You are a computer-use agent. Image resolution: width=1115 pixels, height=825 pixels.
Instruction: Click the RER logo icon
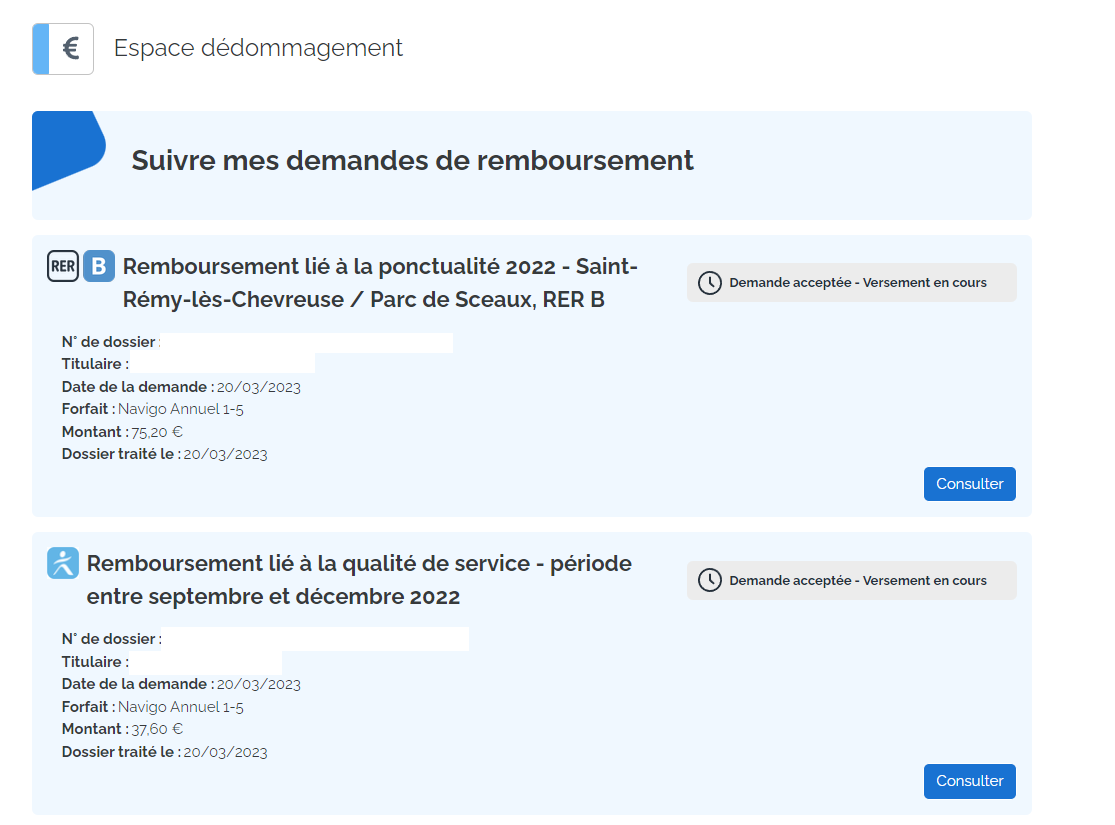[63, 266]
